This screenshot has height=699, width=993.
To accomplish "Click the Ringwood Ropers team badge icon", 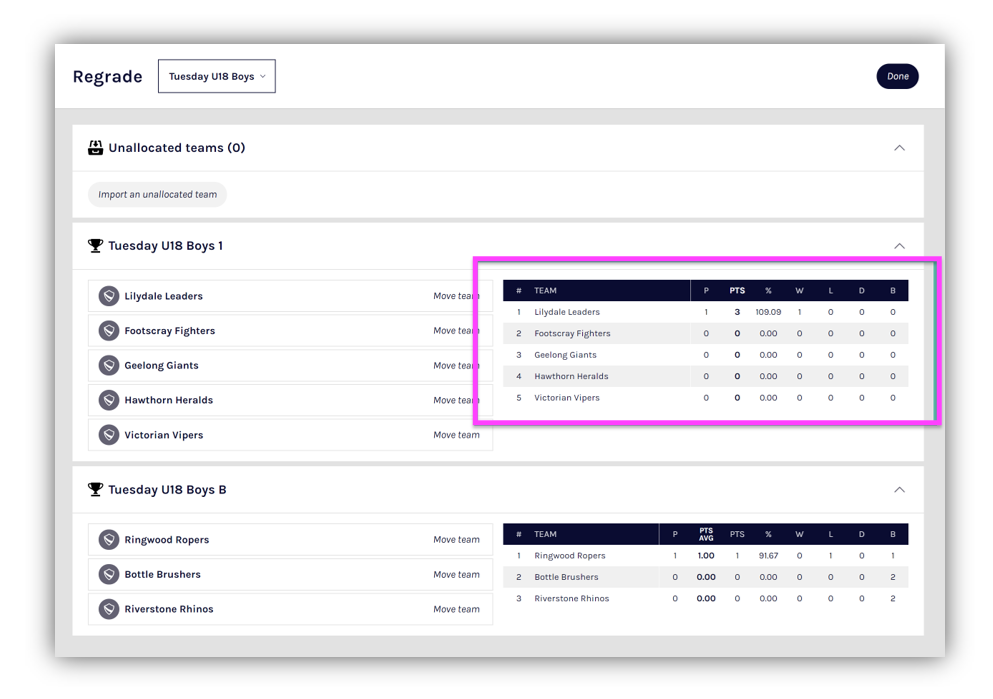I will tap(109, 539).
